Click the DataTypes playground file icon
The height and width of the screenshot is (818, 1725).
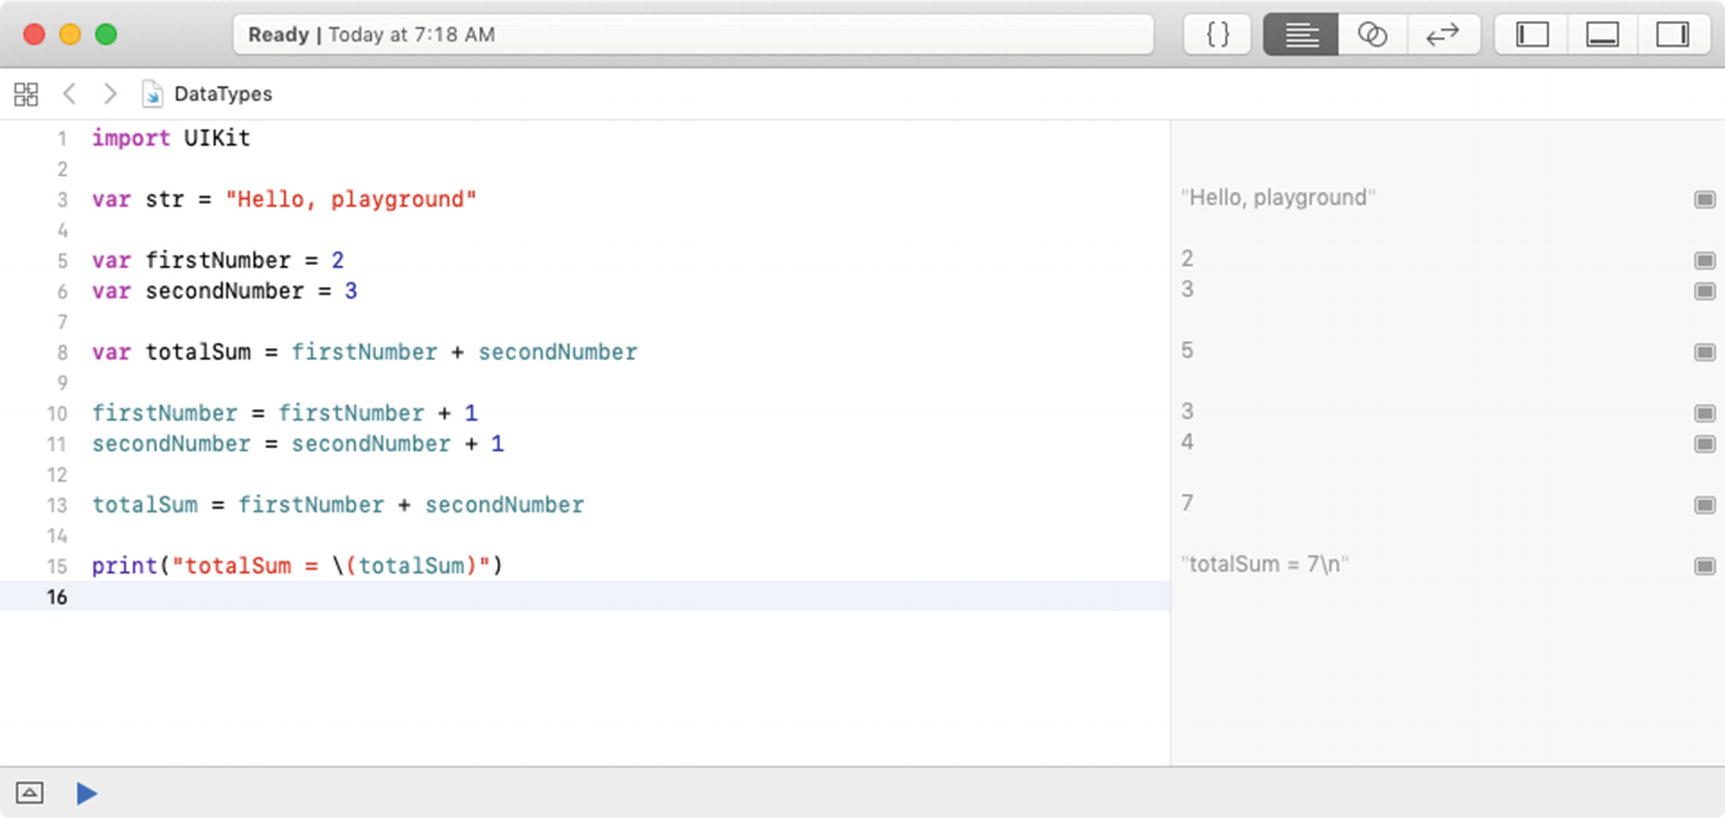click(152, 94)
